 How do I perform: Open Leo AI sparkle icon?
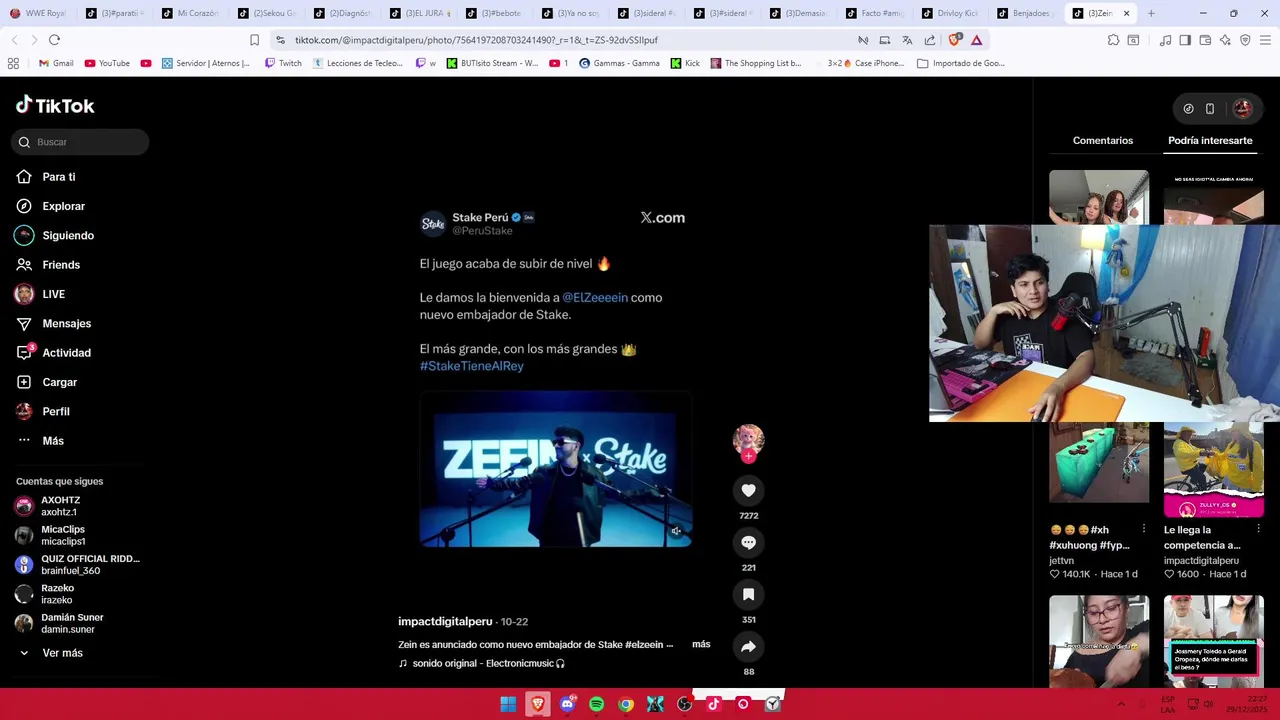coord(1225,40)
